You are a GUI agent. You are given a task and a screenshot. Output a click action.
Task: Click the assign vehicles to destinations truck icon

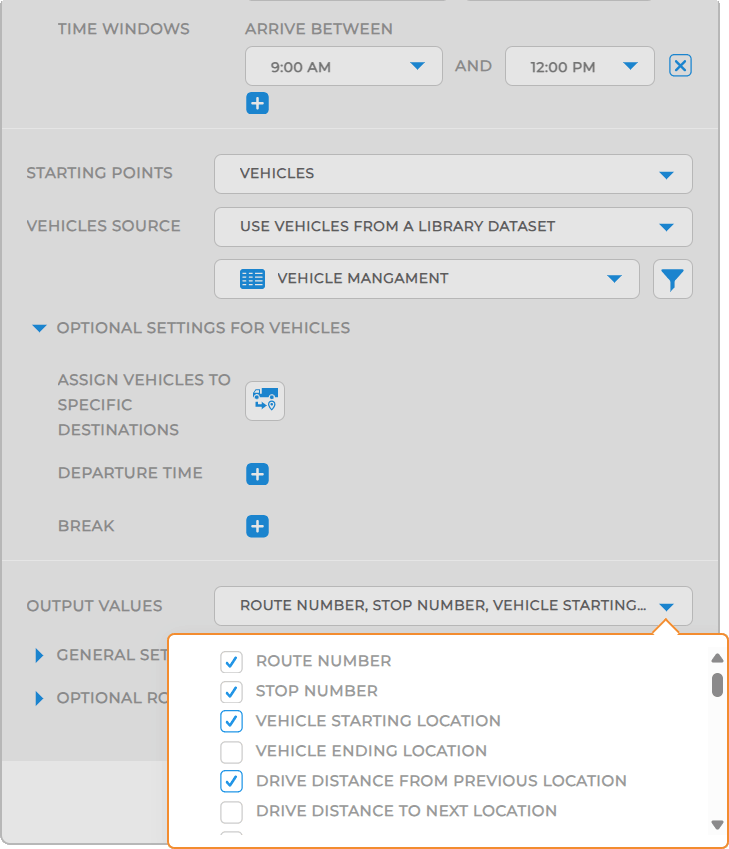(265, 401)
